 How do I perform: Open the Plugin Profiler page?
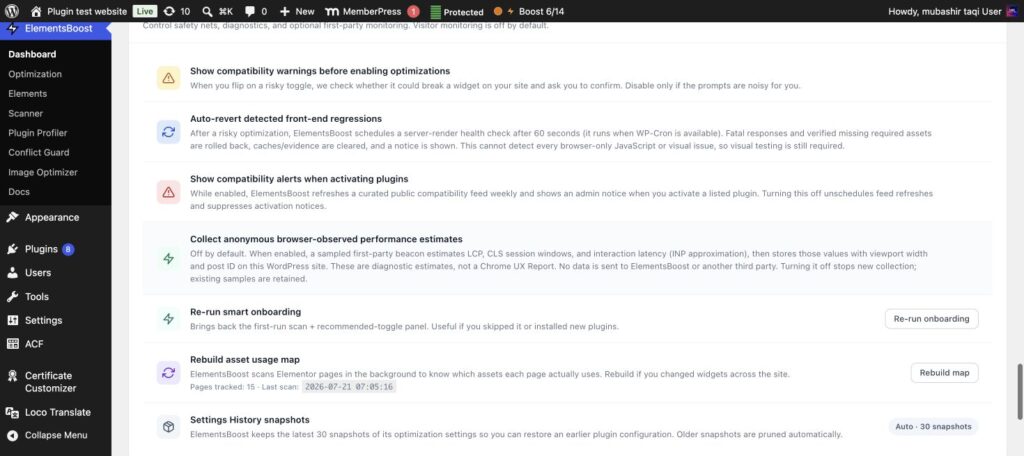click(x=38, y=133)
